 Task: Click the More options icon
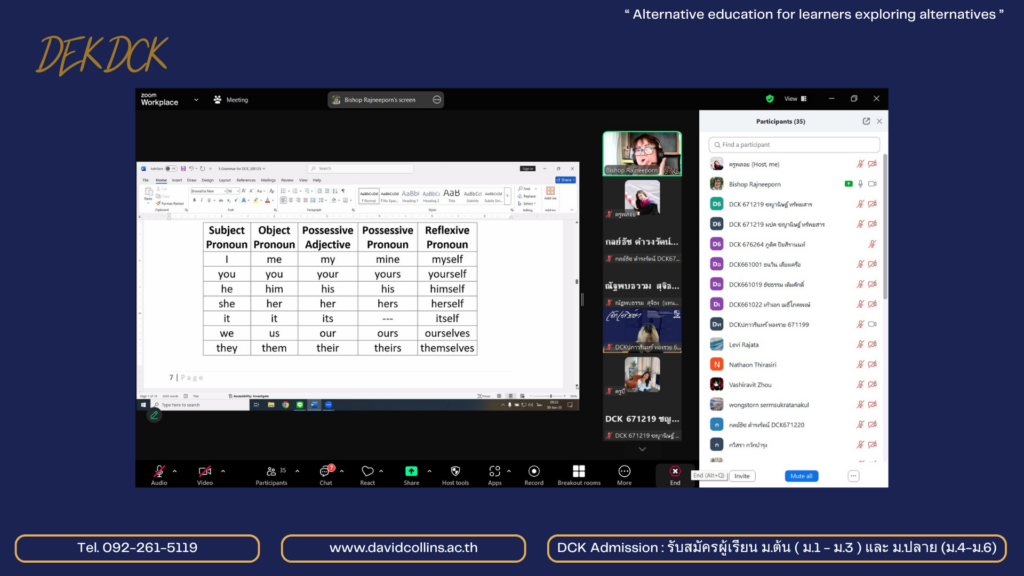click(x=625, y=471)
